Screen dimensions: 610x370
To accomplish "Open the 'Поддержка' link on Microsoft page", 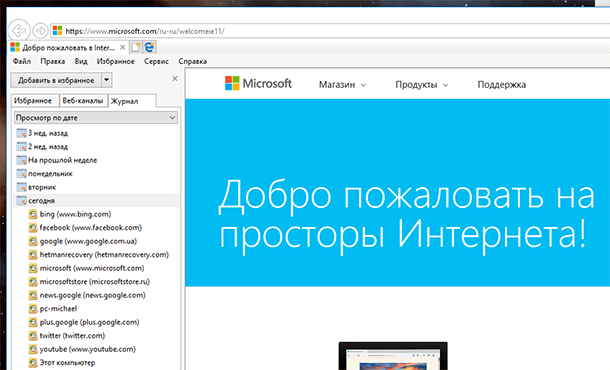I will point(501,84).
